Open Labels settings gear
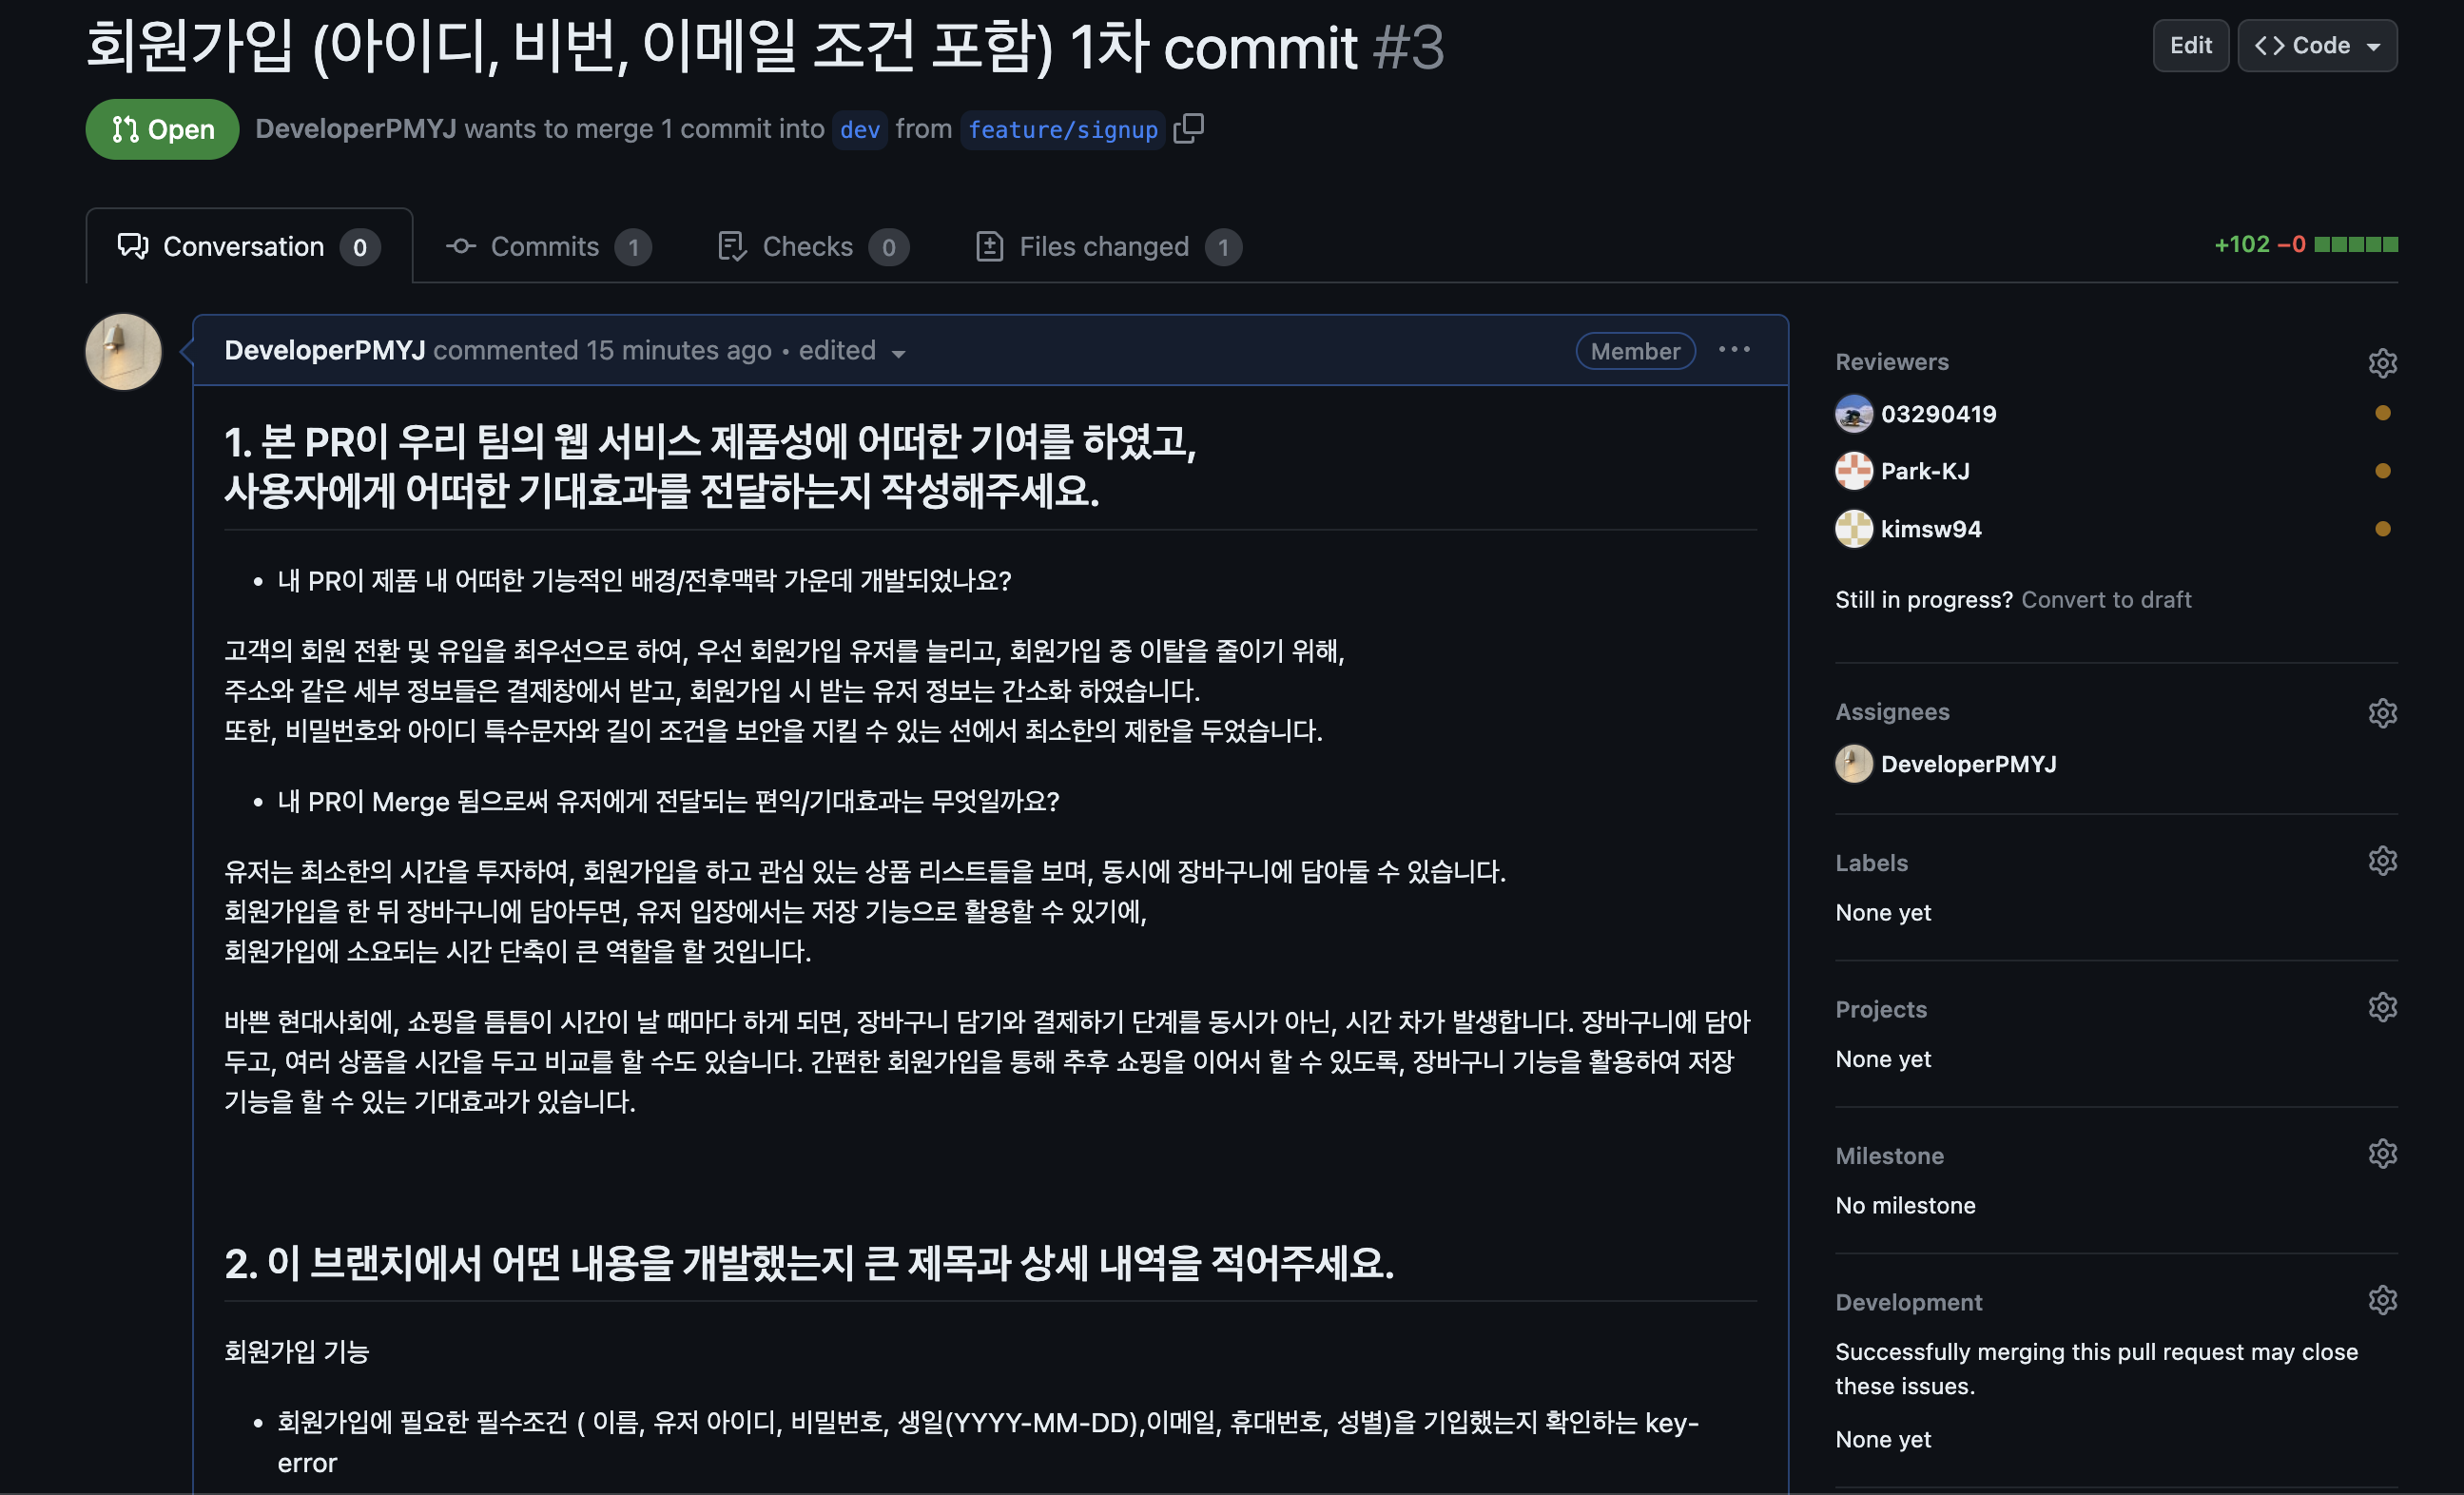 click(2382, 861)
